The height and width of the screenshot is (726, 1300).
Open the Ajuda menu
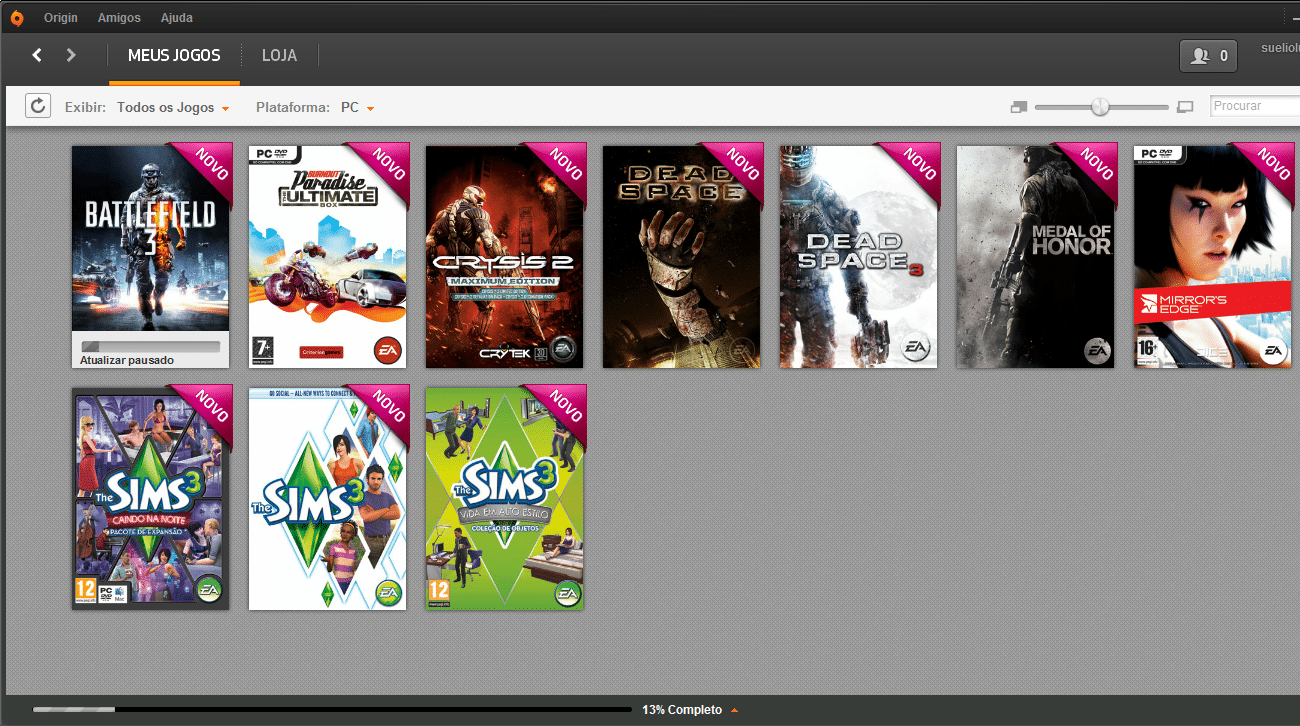[x=177, y=18]
